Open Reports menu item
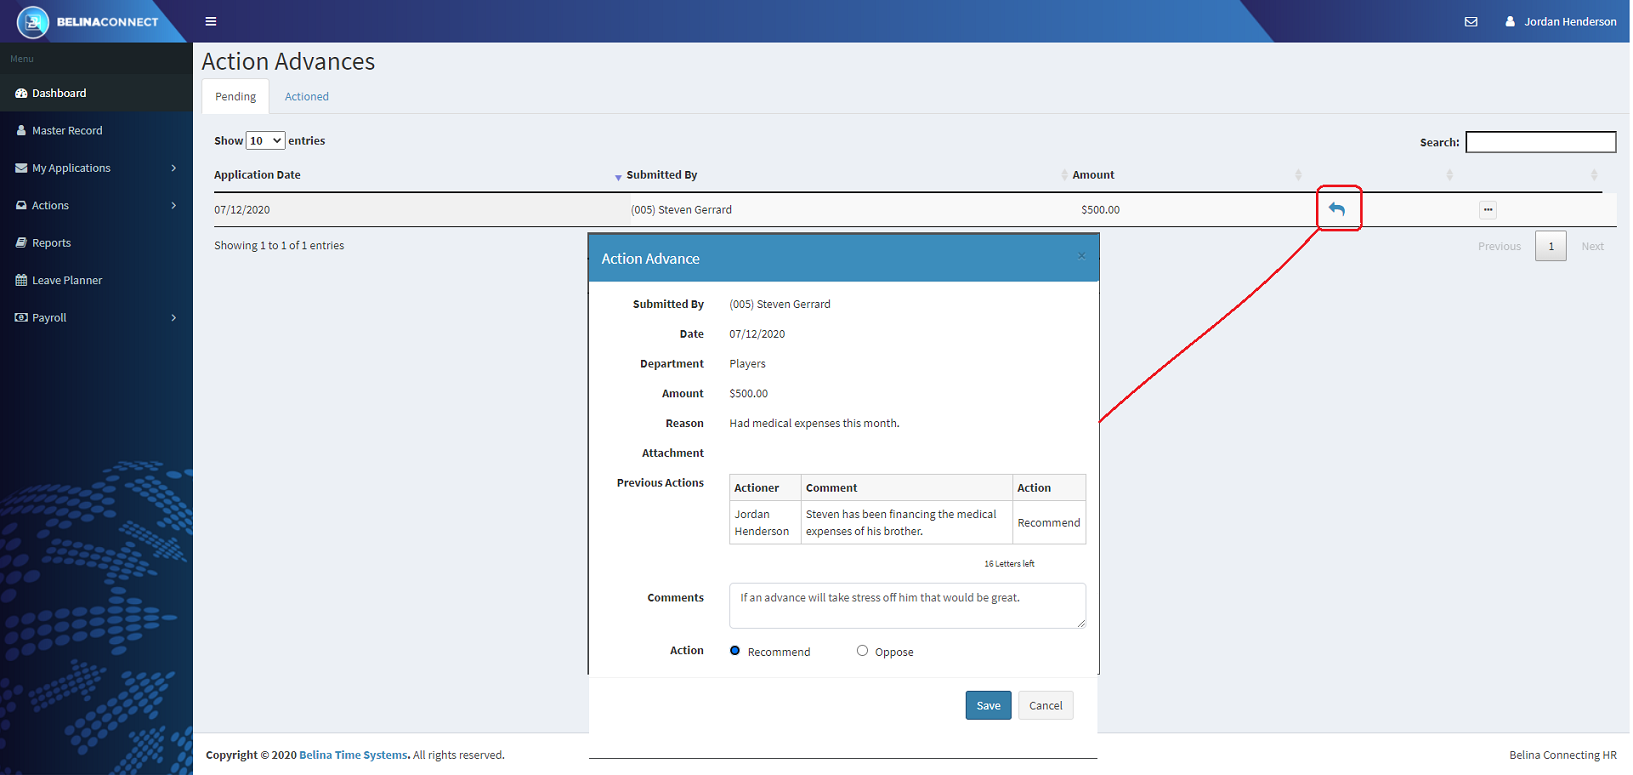1633x775 pixels. click(x=96, y=243)
